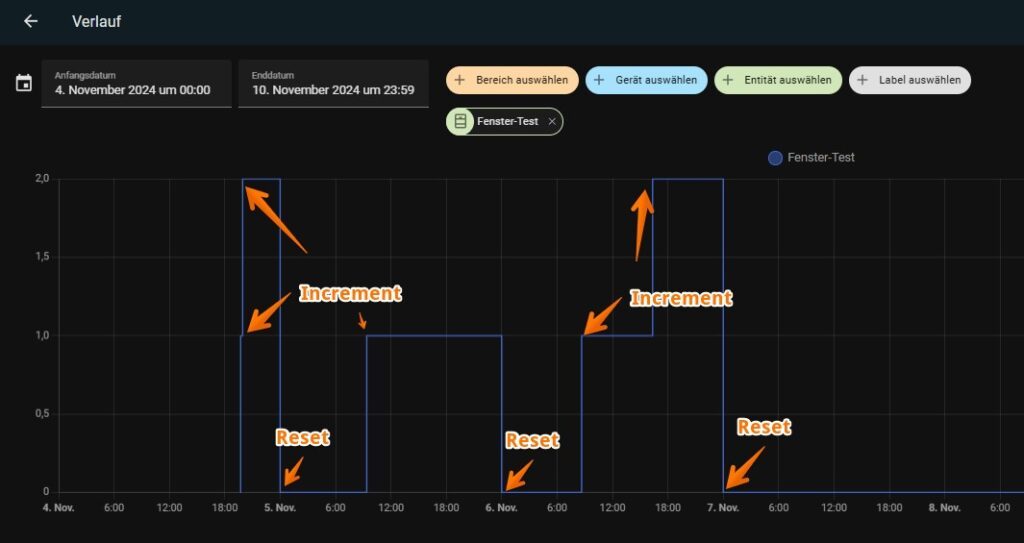The width and height of the screenshot is (1024, 543).
Task: Click the blue Fenster-Test legend dot
Action: tap(774, 158)
